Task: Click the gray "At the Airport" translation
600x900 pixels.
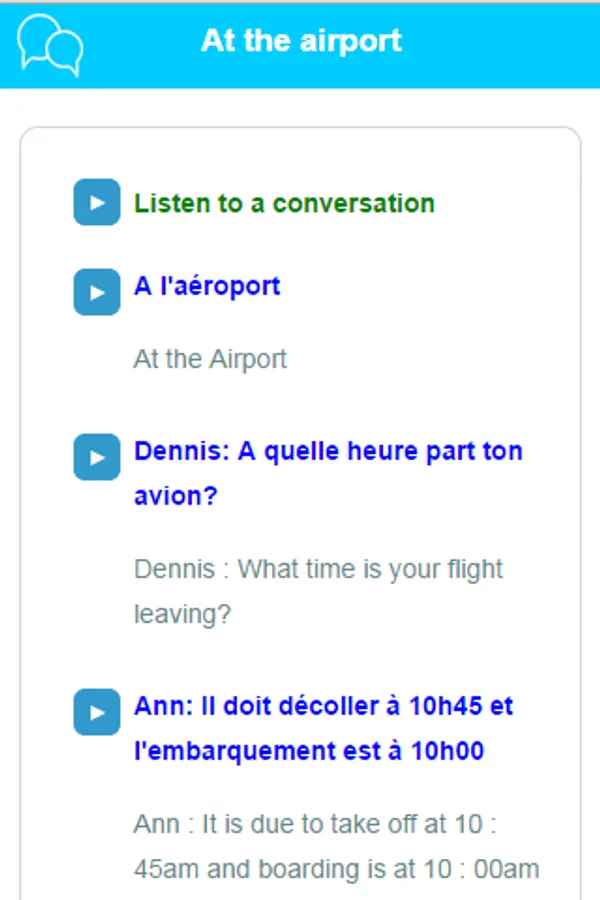Action: (x=210, y=359)
